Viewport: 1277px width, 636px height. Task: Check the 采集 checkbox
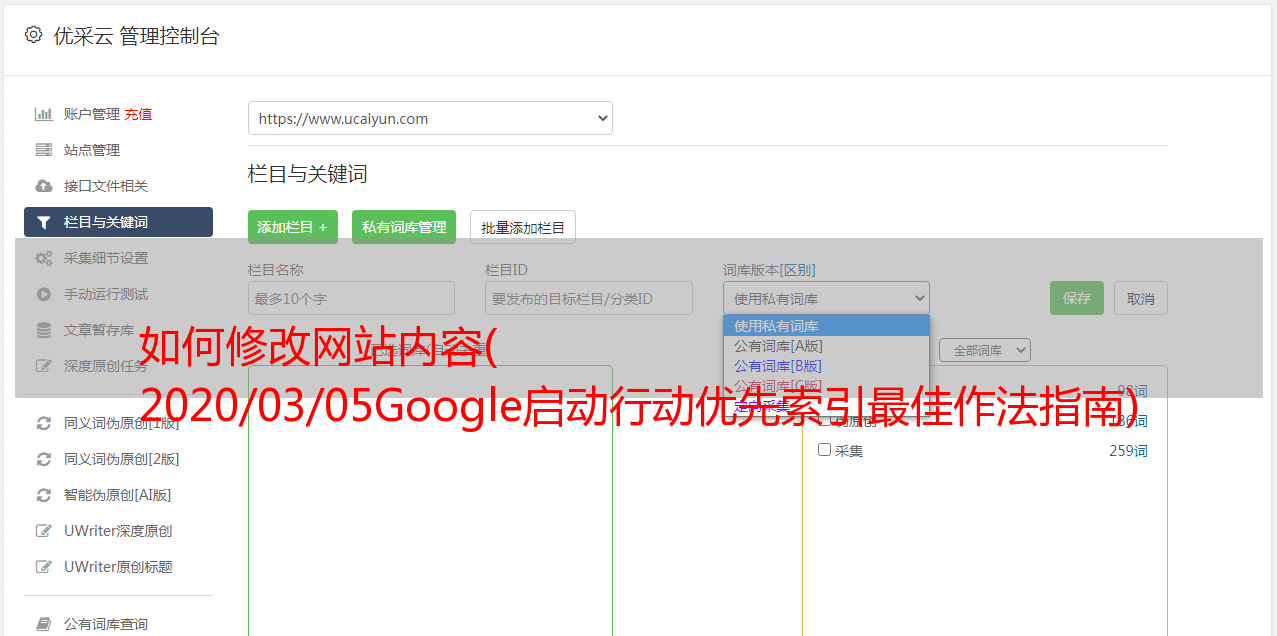coord(825,450)
